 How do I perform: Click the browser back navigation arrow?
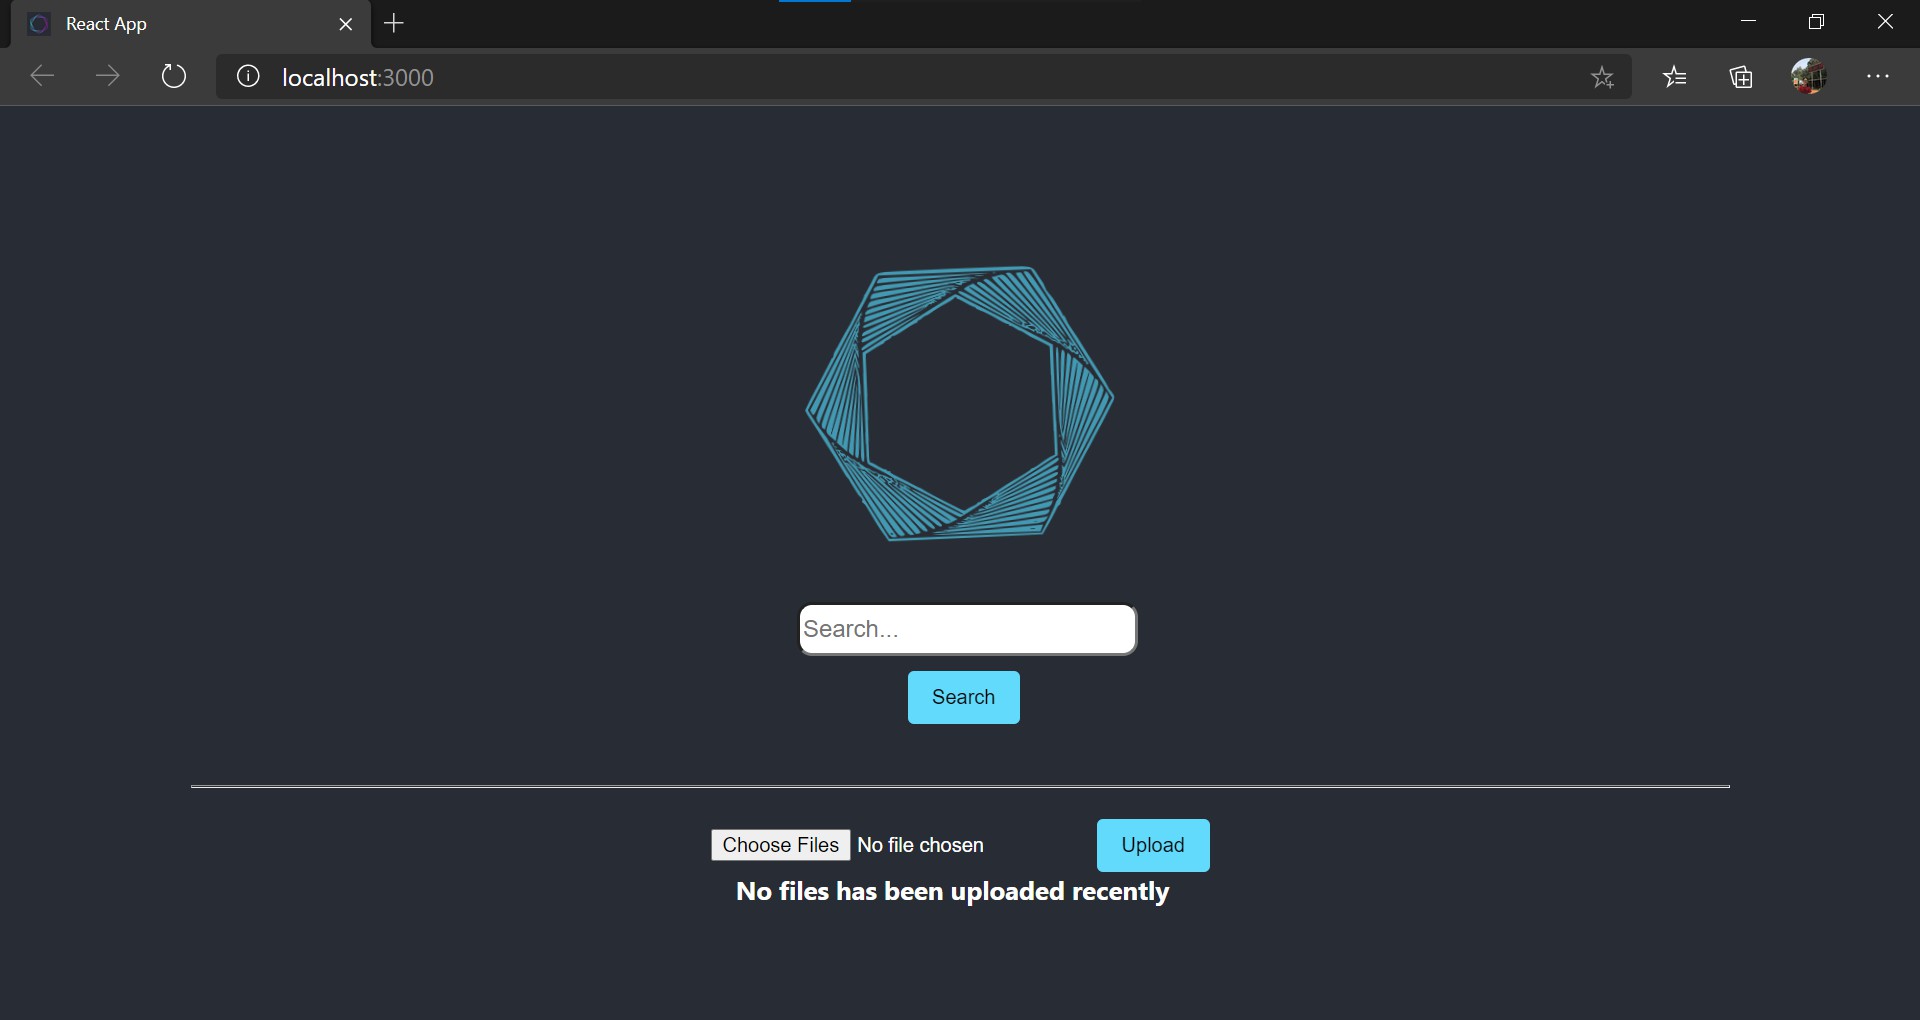41,76
